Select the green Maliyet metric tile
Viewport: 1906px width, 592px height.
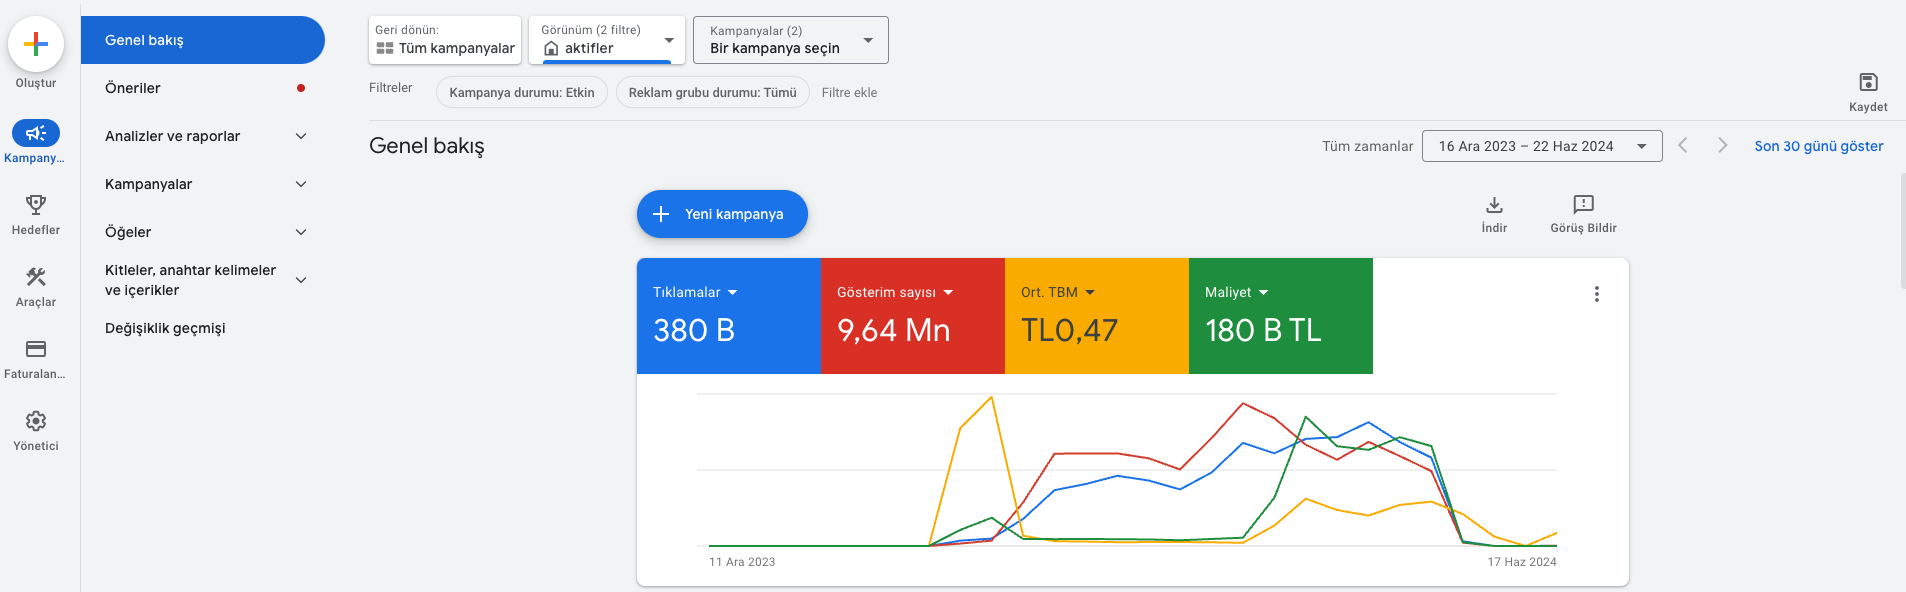[x=1281, y=316]
